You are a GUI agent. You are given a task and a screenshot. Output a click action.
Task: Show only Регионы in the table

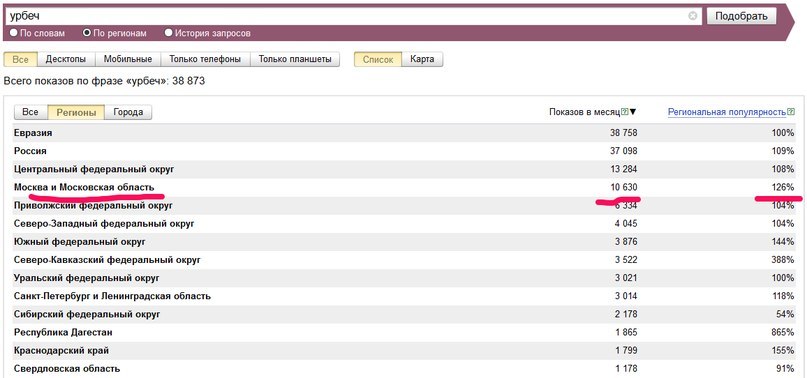click(x=76, y=112)
